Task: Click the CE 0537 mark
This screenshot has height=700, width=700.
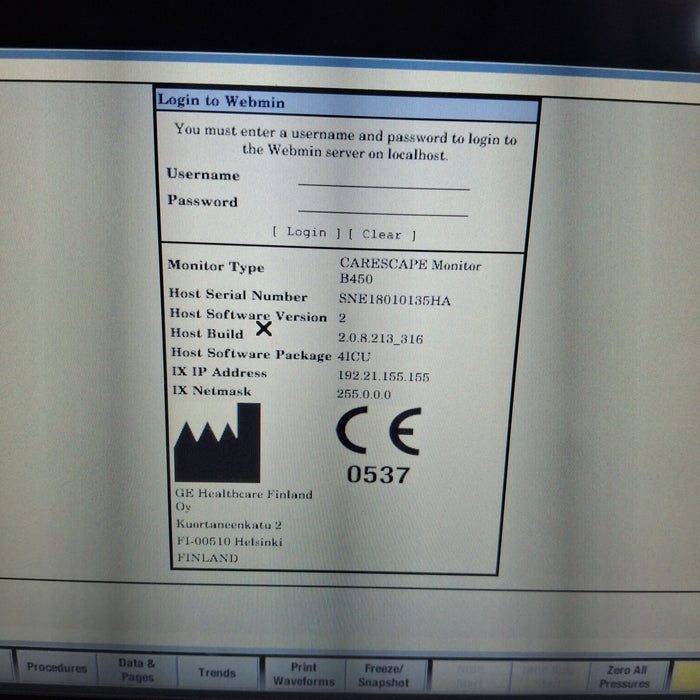Action: (379, 446)
